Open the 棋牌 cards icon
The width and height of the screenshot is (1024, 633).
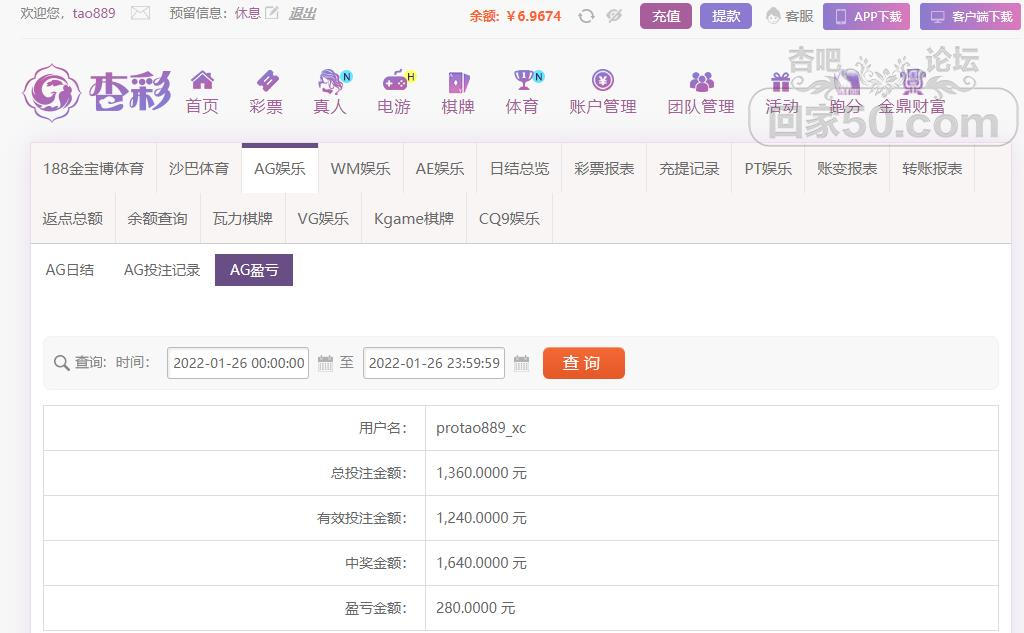coord(458,82)
